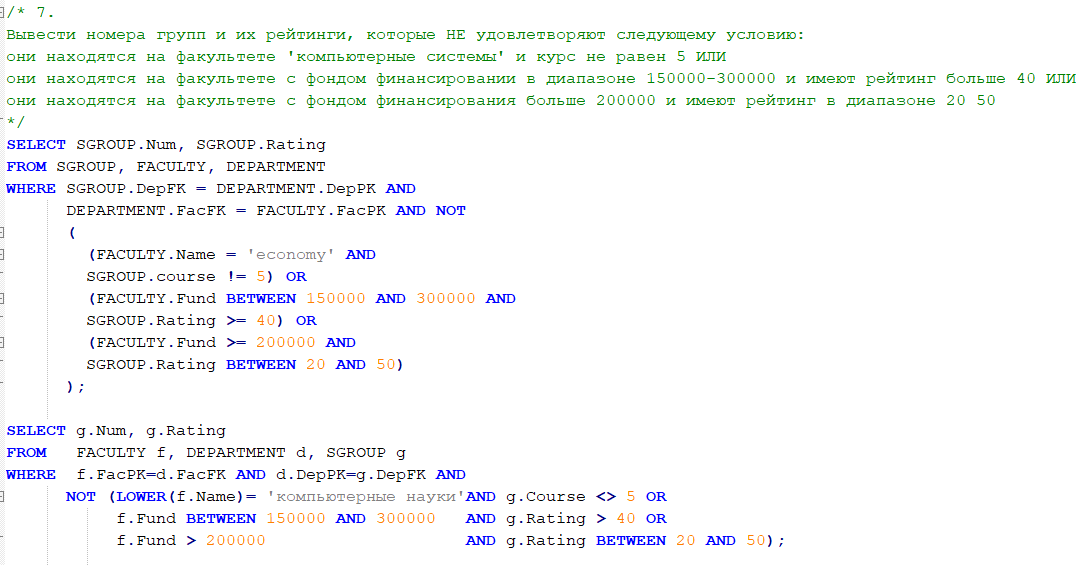Click 'FACULTY.Fund' before BETWEEN 150000

(x=155, y=298)
